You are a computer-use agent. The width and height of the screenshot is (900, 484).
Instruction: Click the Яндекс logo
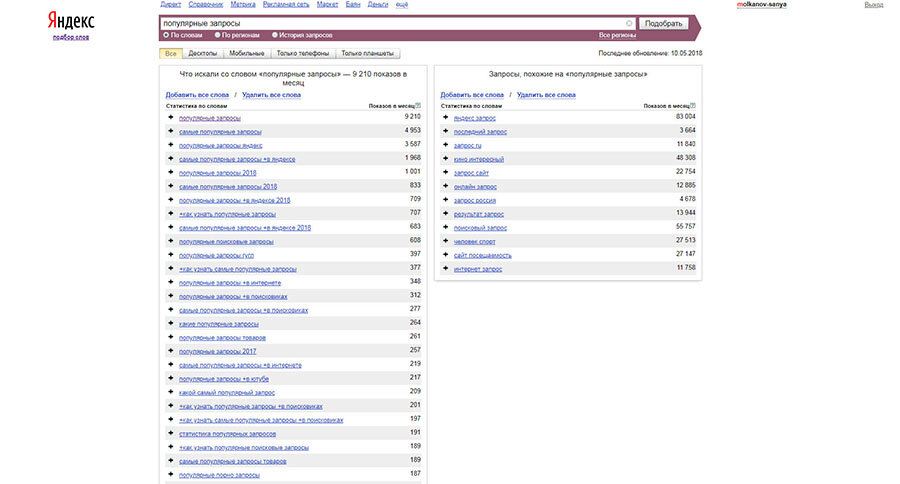[71, 21]
